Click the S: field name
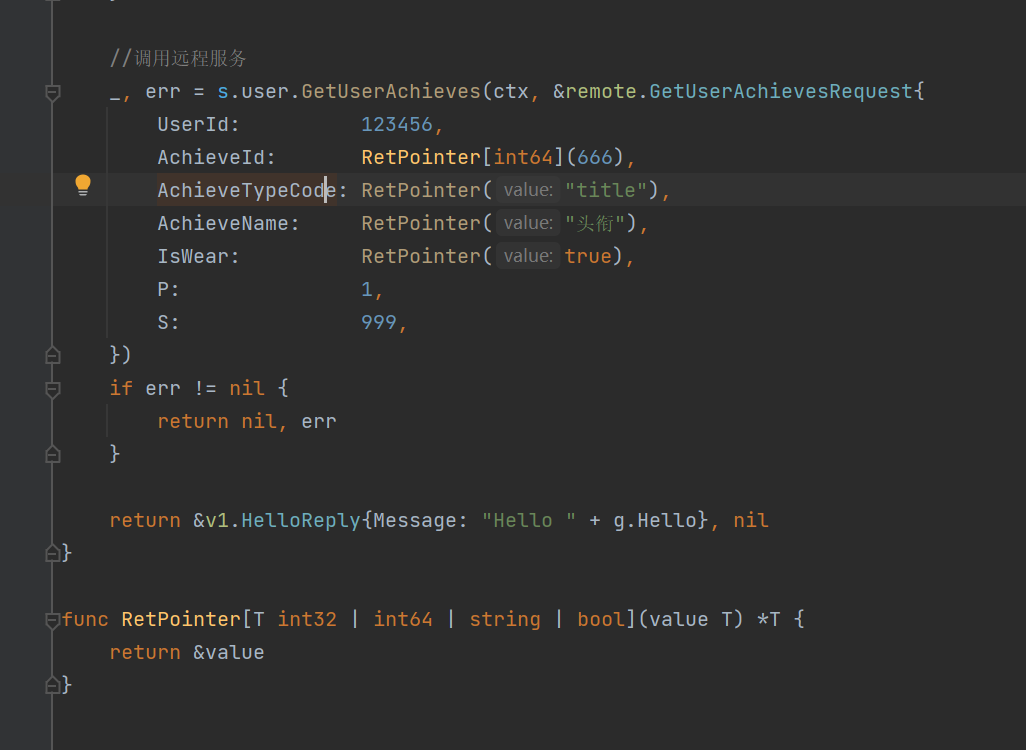The width and height of the screenshot is (1026, 750). (168, 322)
